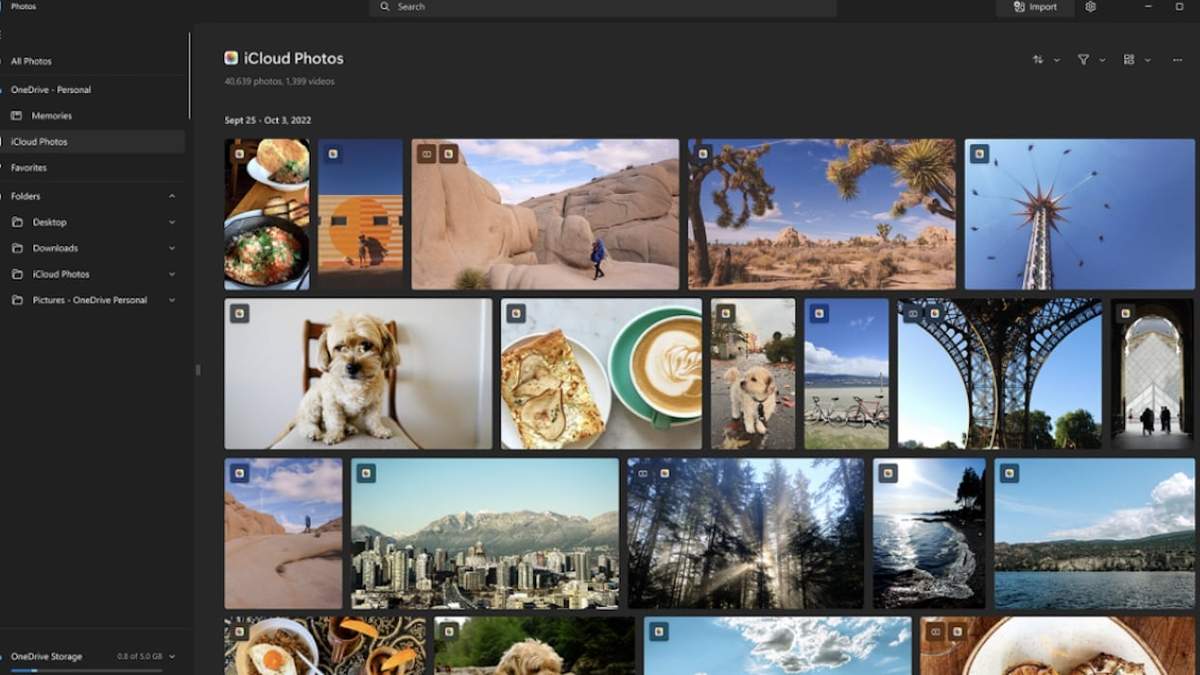Click iCloud badge on swing ride photo
Viewport: 1200px width, 675px height.
tap(979, 154)
